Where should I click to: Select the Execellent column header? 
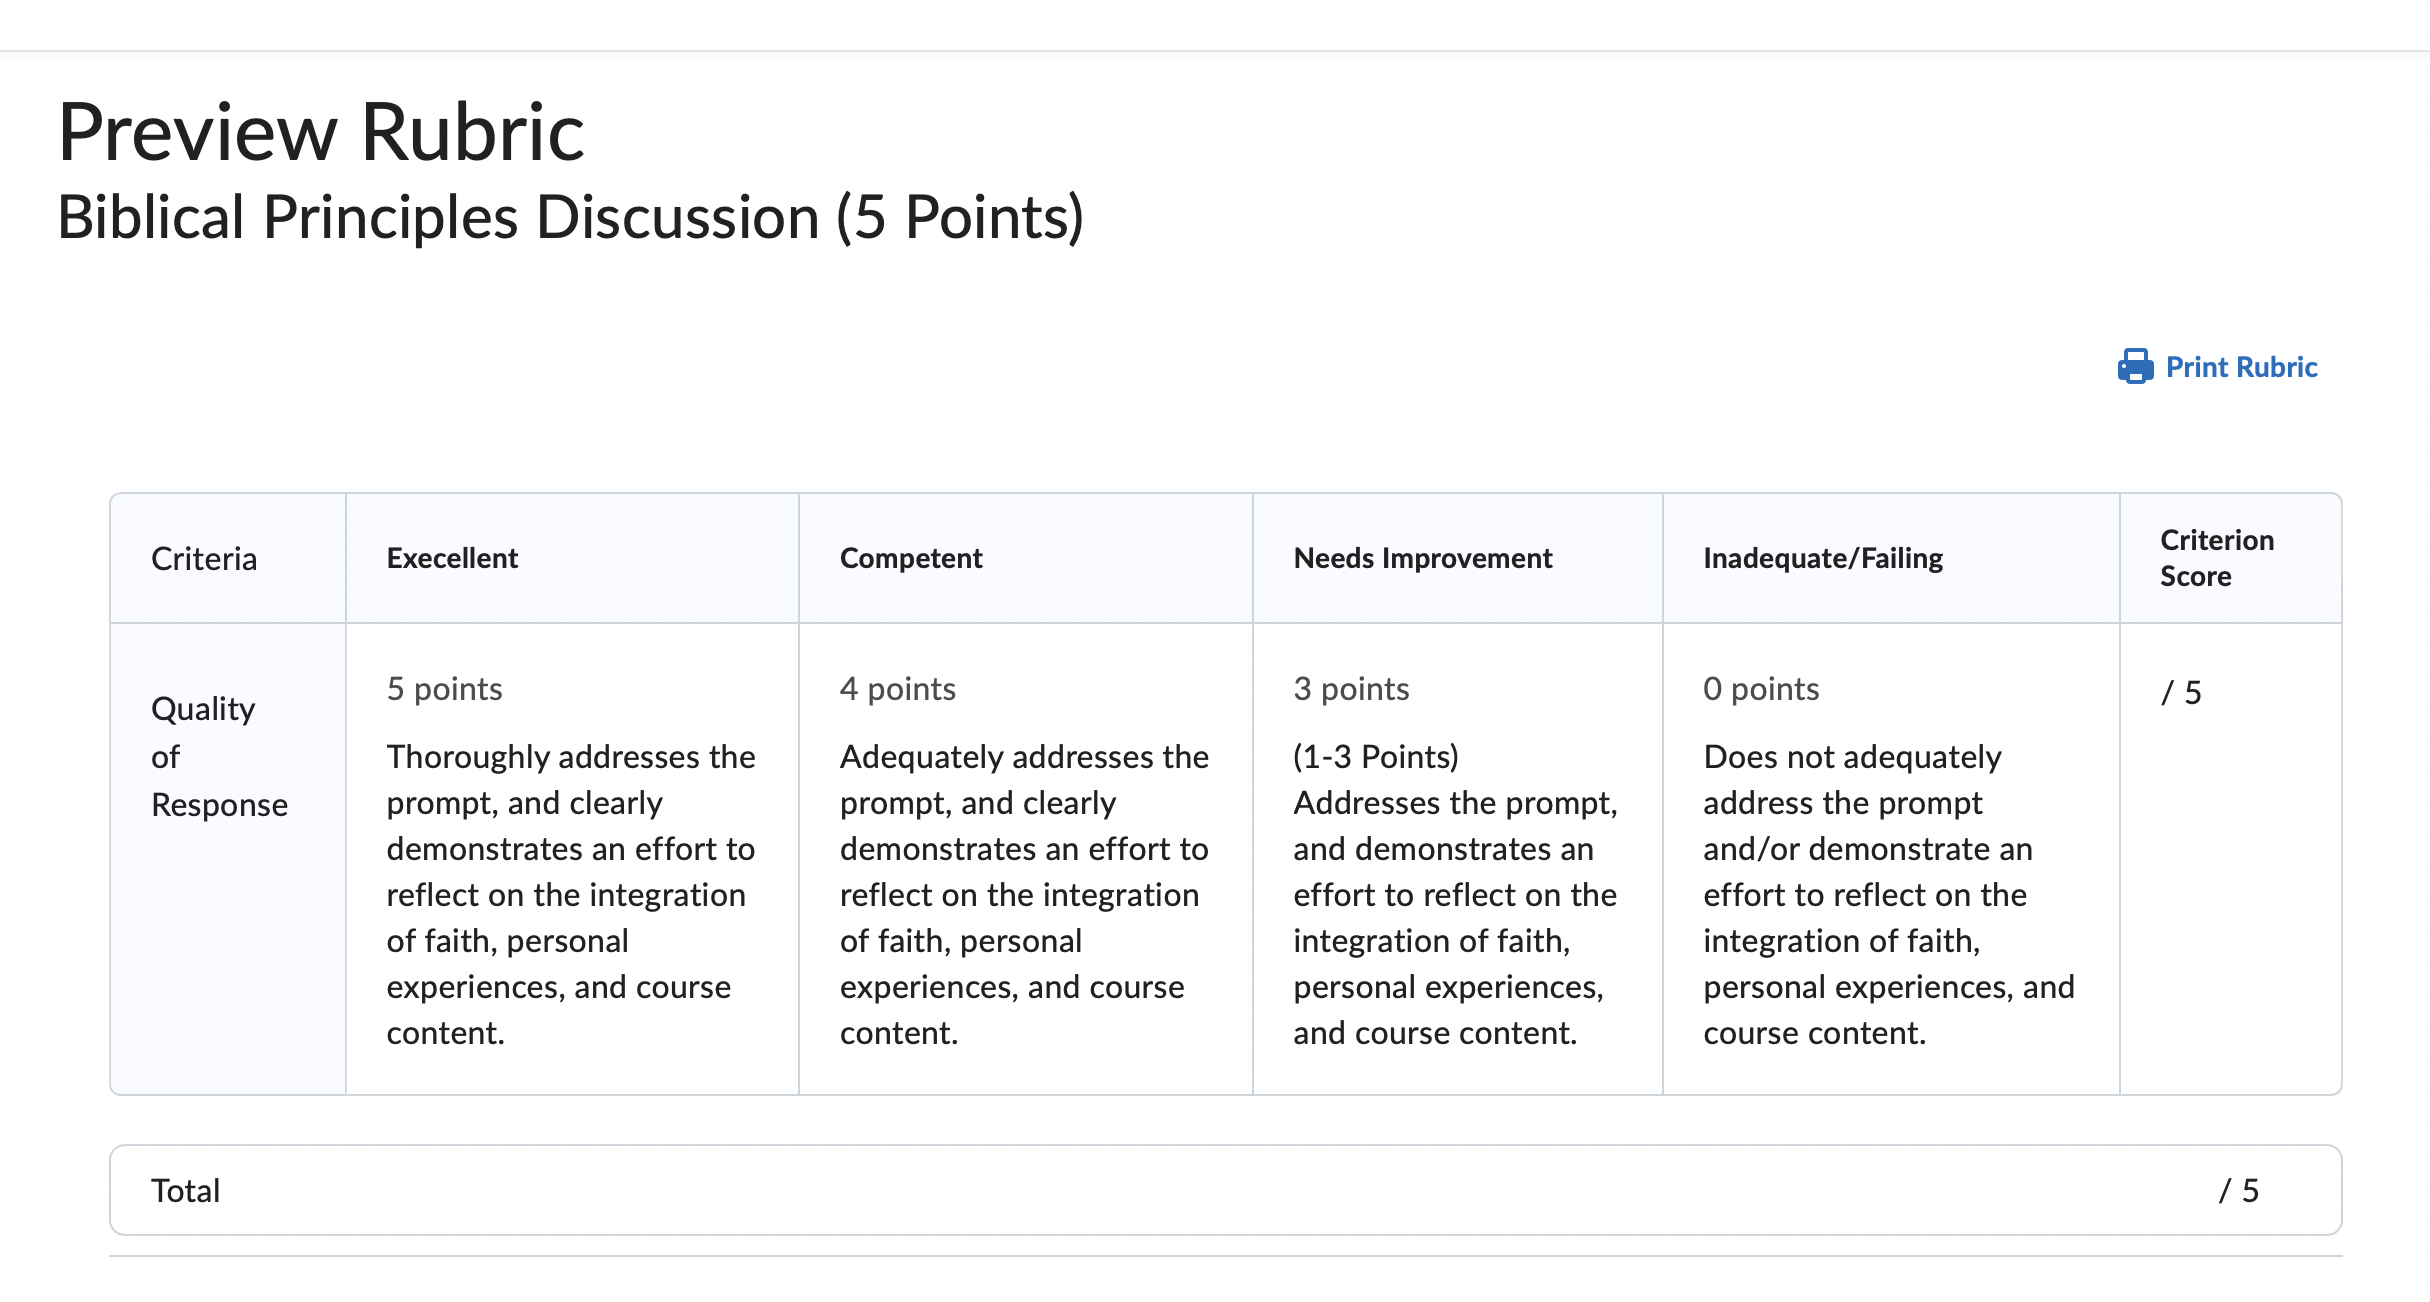click(452, 558)
